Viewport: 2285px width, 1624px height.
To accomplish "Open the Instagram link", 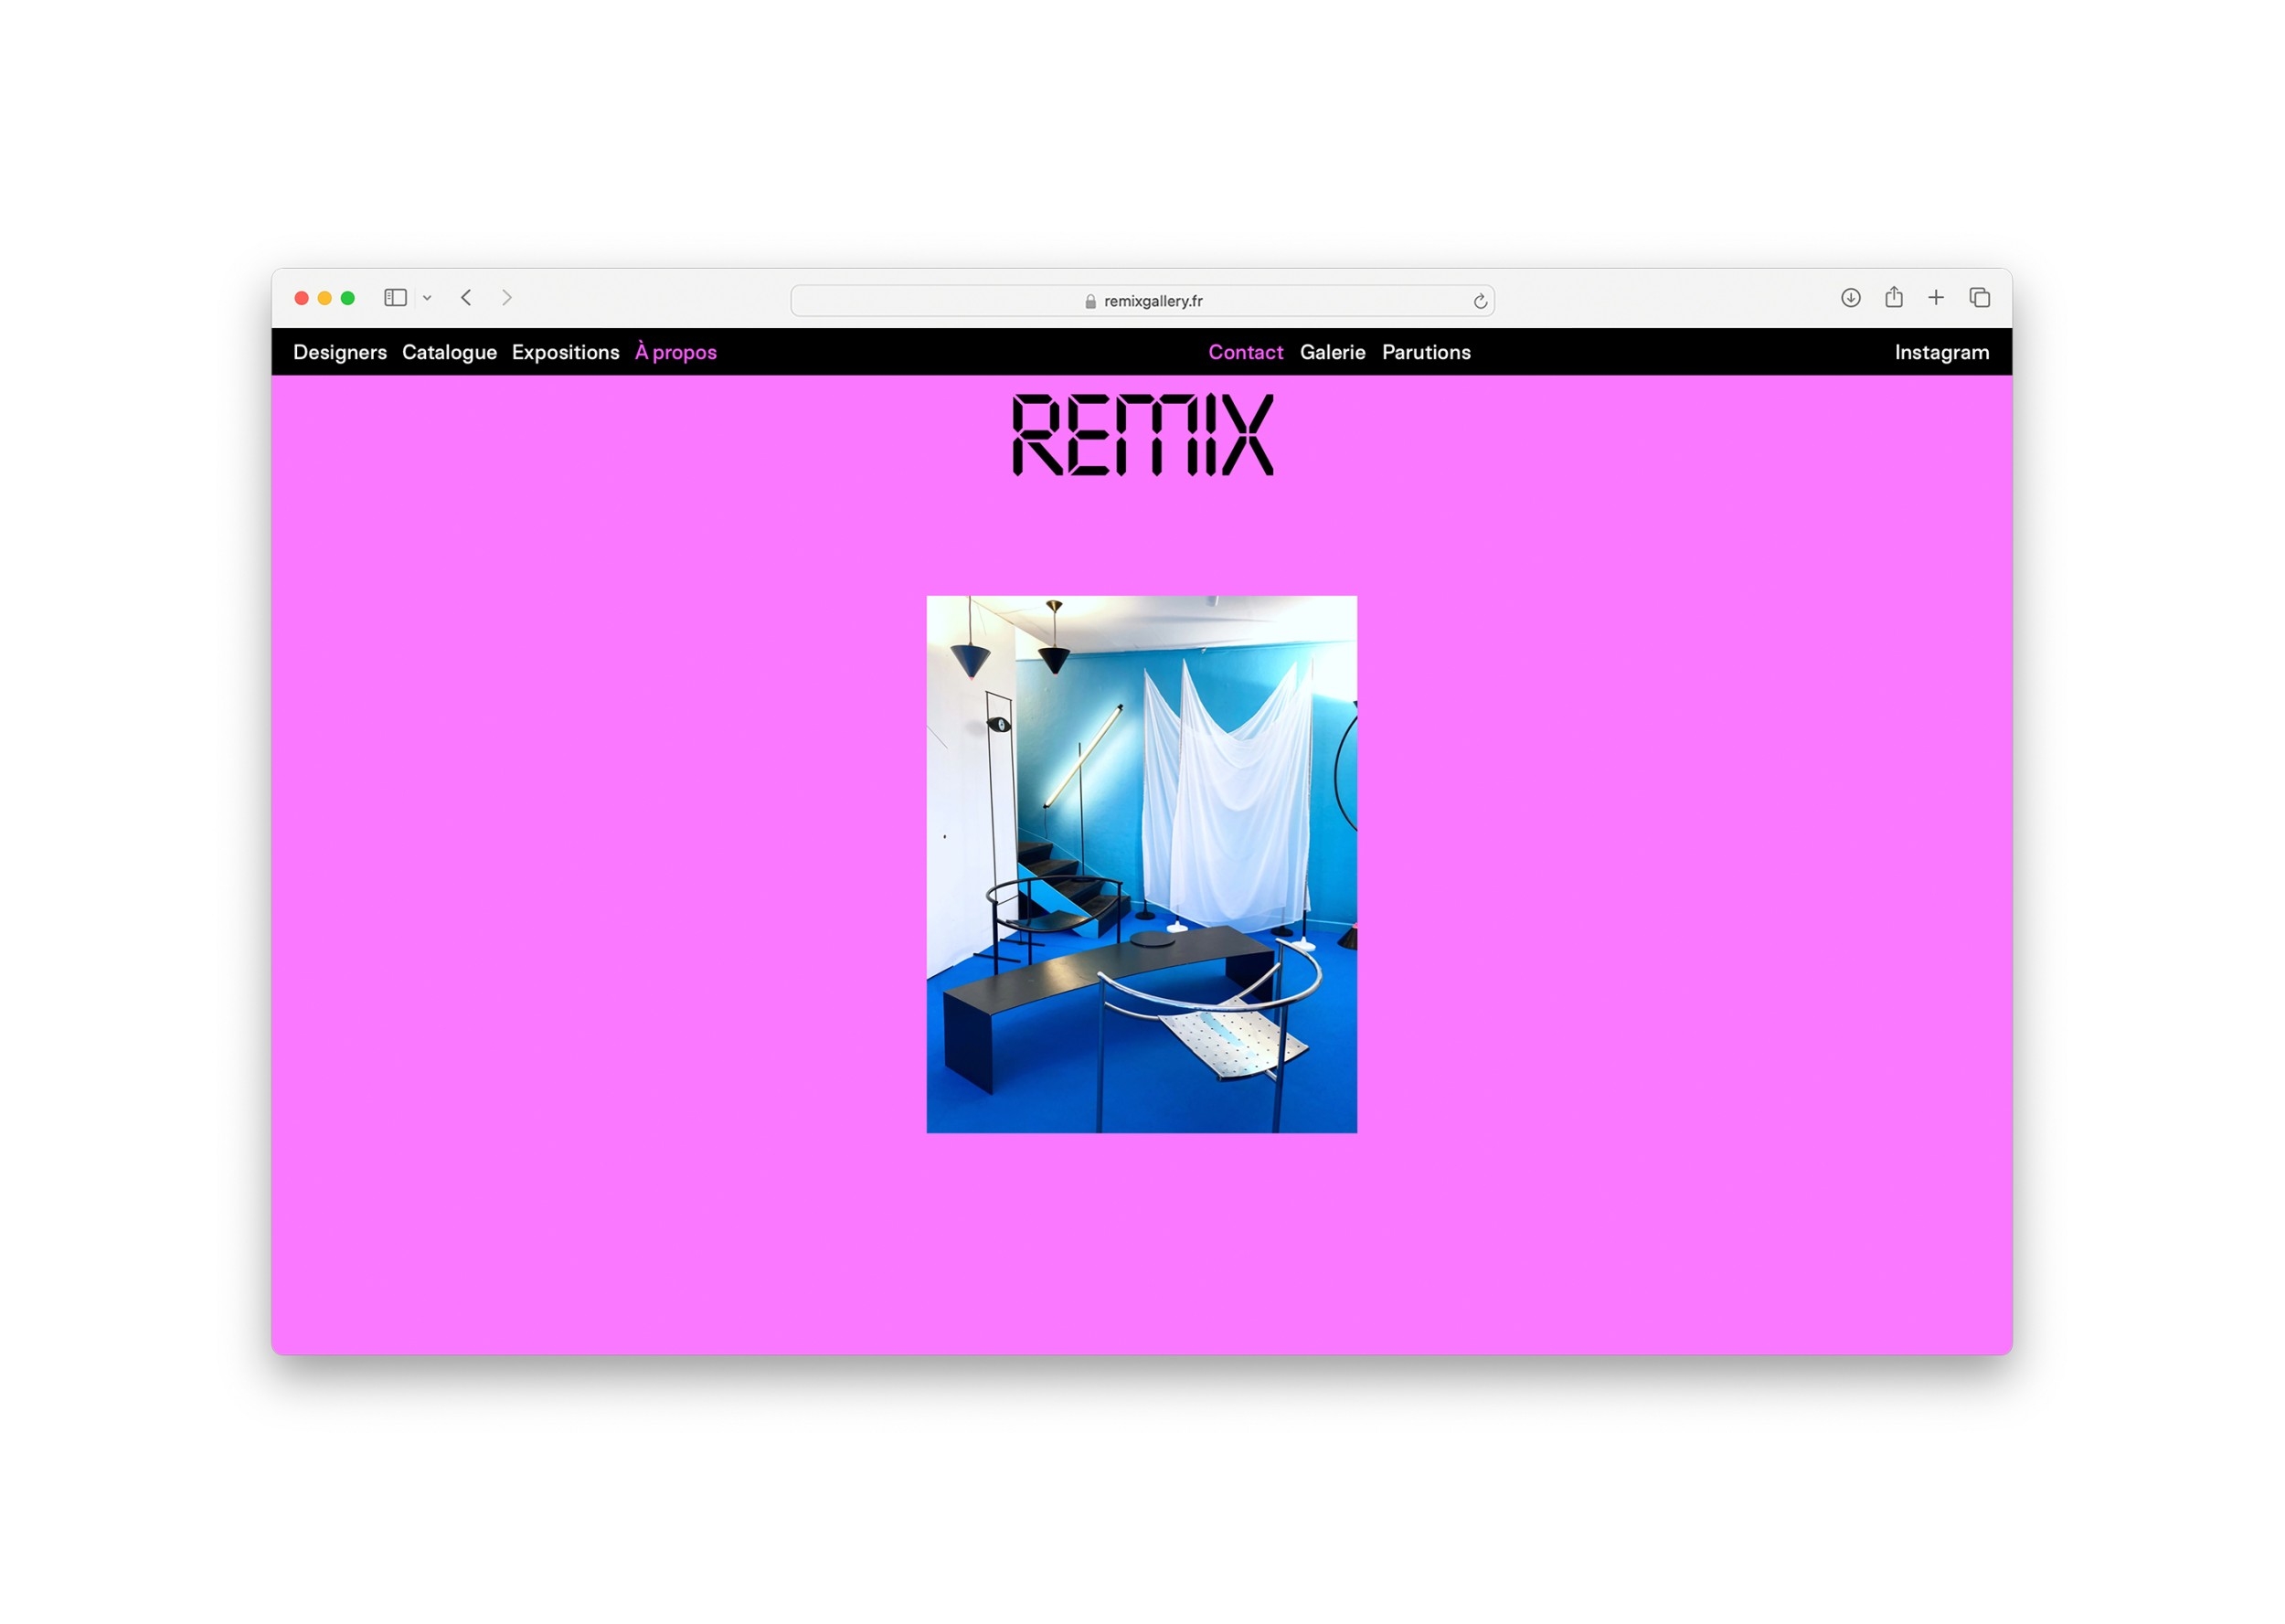I will 1941,352.
